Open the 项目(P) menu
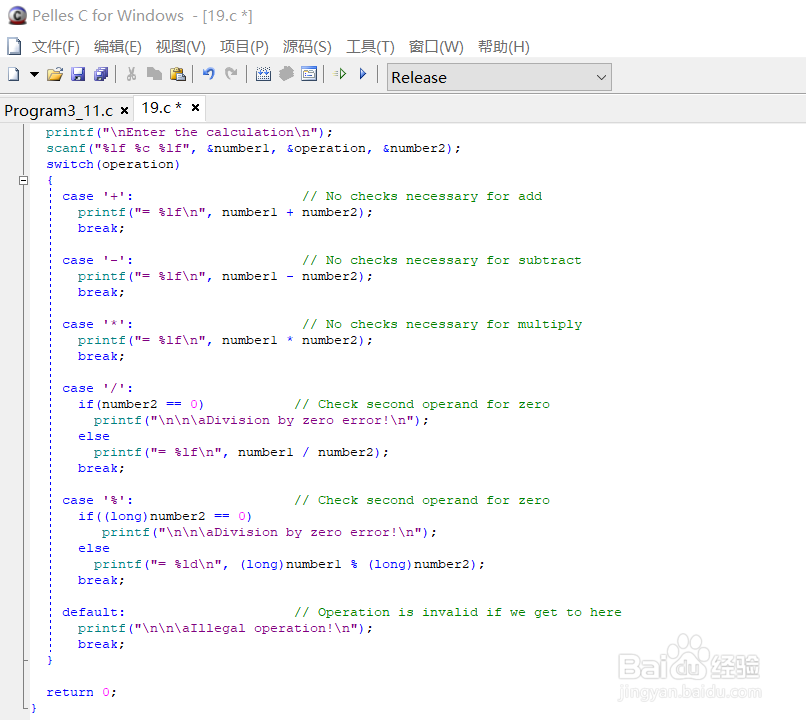This screenshot has width=806, height=720. [244, 47]
